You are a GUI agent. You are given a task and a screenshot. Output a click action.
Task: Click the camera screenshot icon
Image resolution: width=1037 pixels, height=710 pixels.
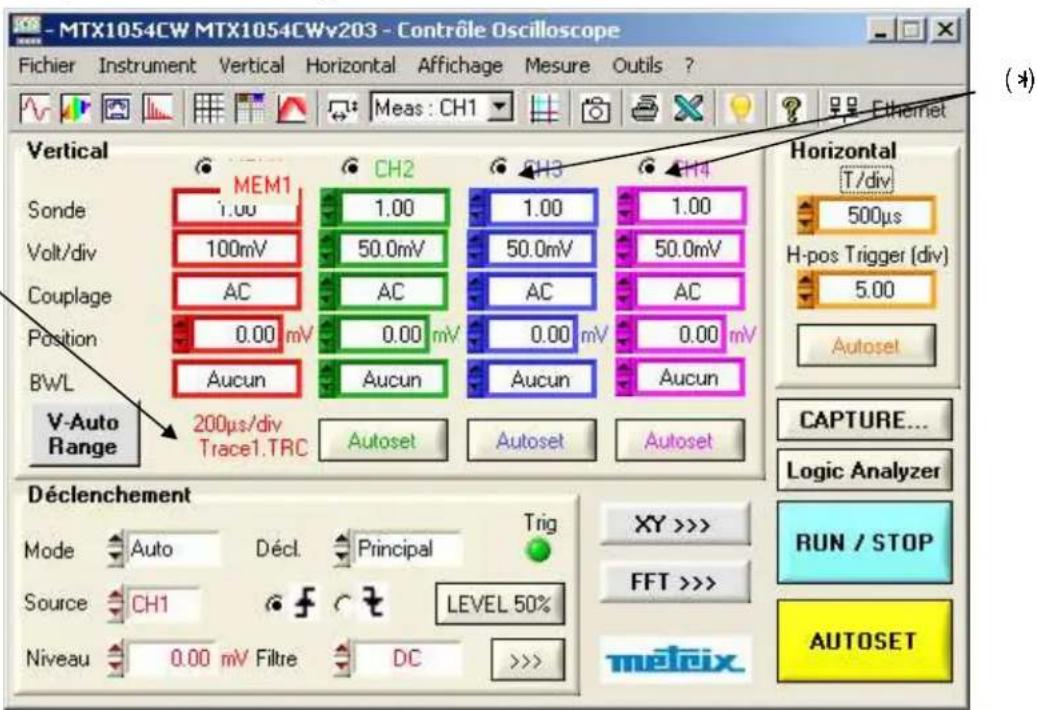[x=595, y=110]
